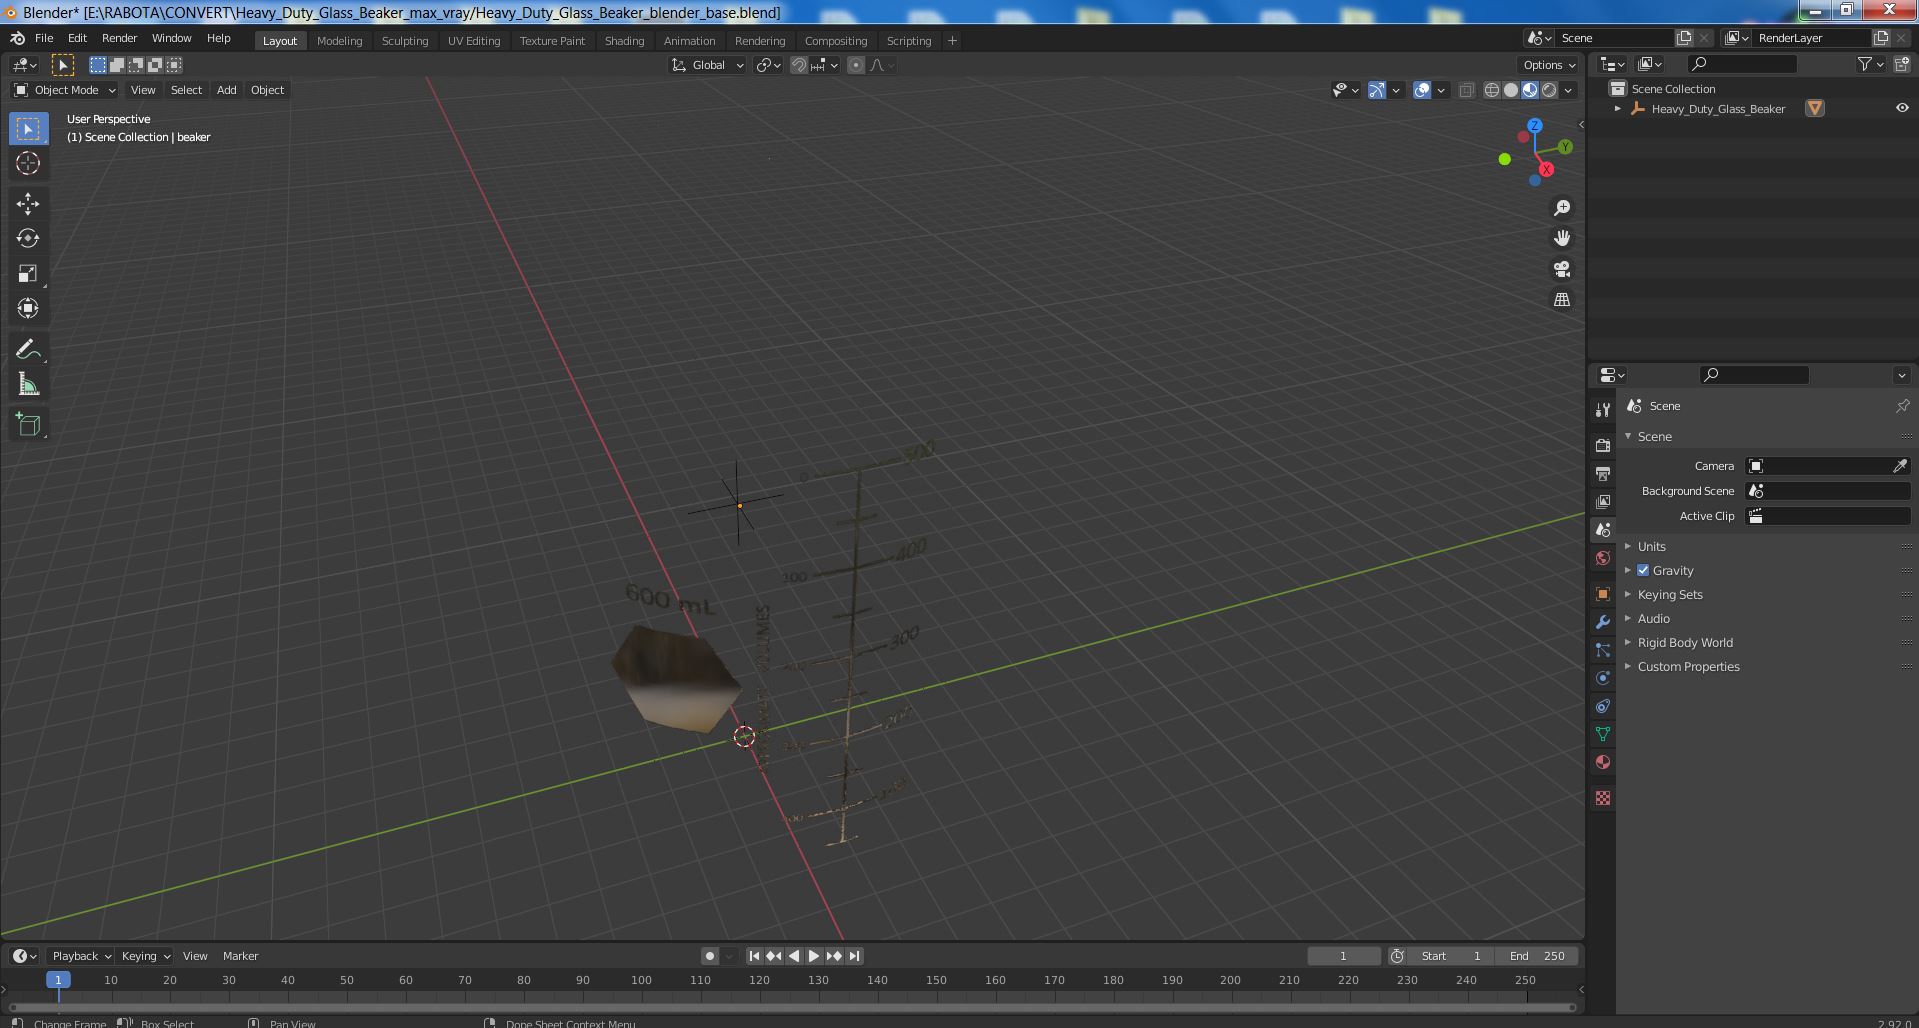Open the Object Data properties tab
This screenshot has width=1919, height=1028.
pos(1603,734)
